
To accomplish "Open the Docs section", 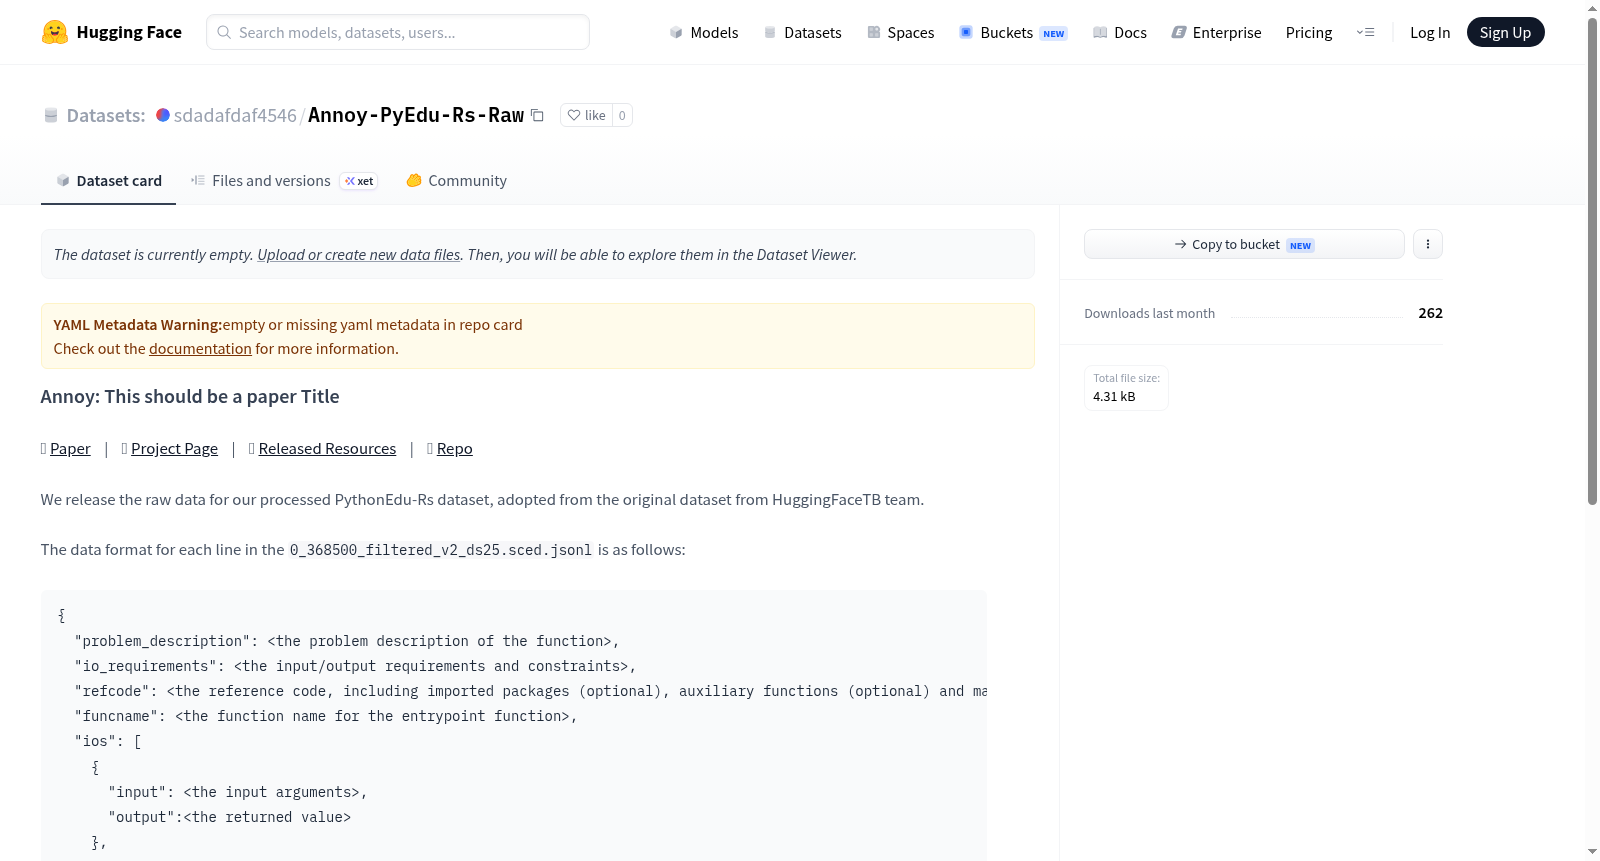I will tap(1120, 32).
